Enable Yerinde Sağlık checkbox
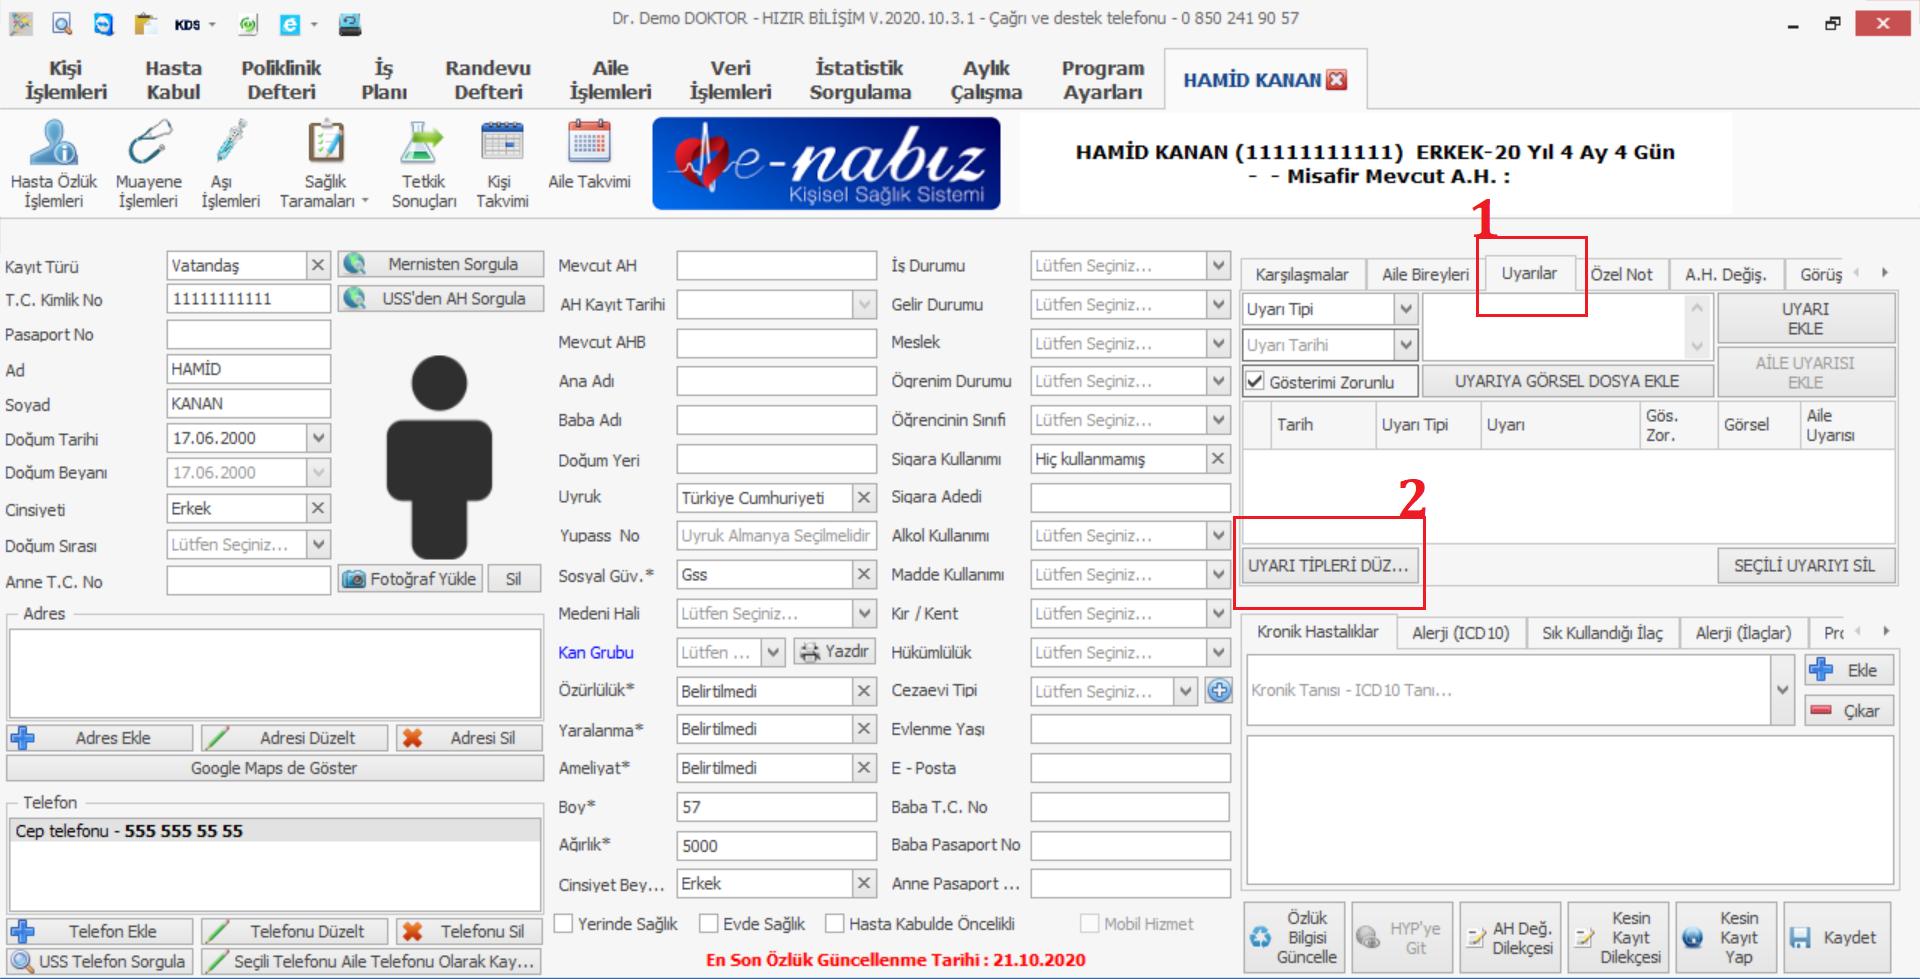 click(563, 923)
